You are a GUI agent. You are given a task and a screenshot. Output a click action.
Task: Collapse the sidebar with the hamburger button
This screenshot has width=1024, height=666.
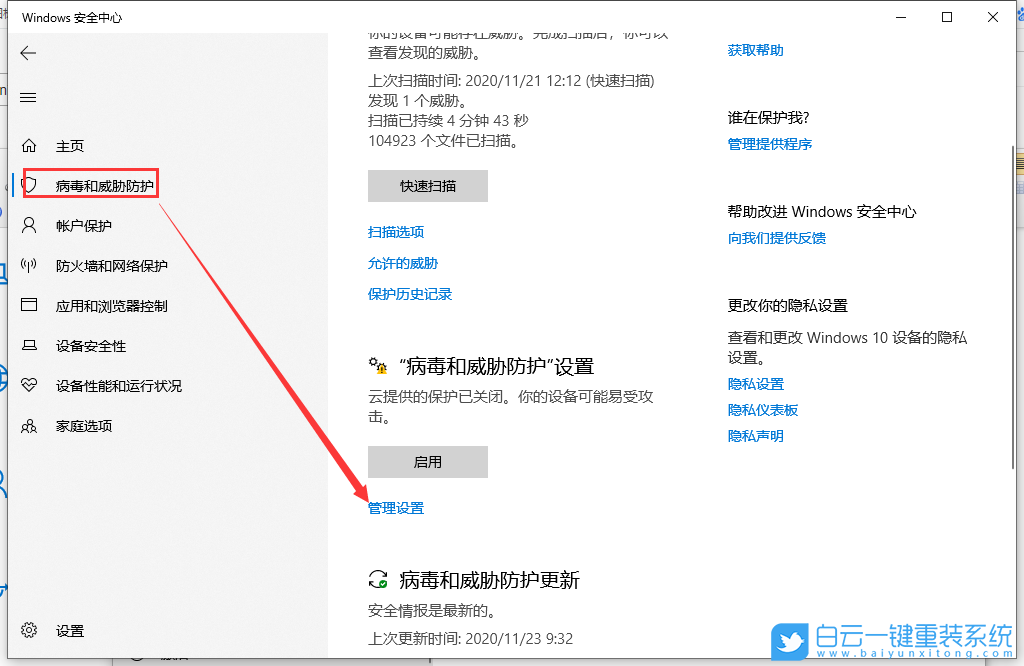tap(28, 97)
